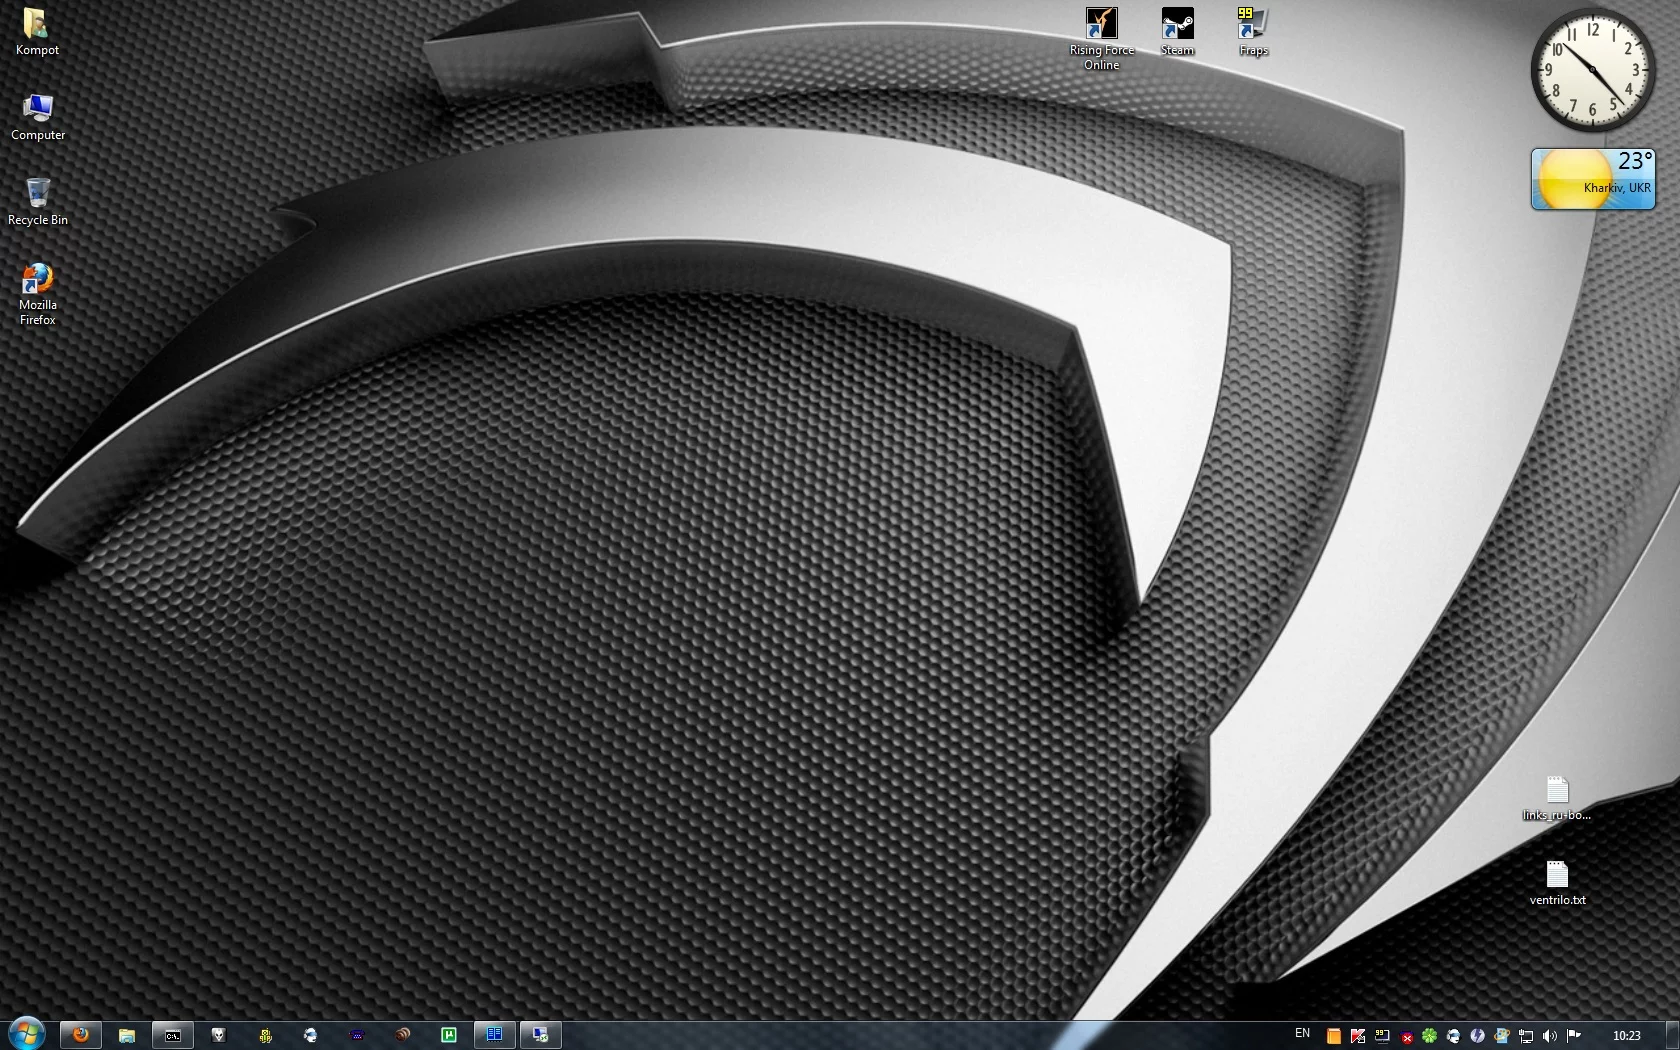Open the green ICQ flower tray icon
Viewport: 1680px width, 1050px height.
[1430, 1036]
